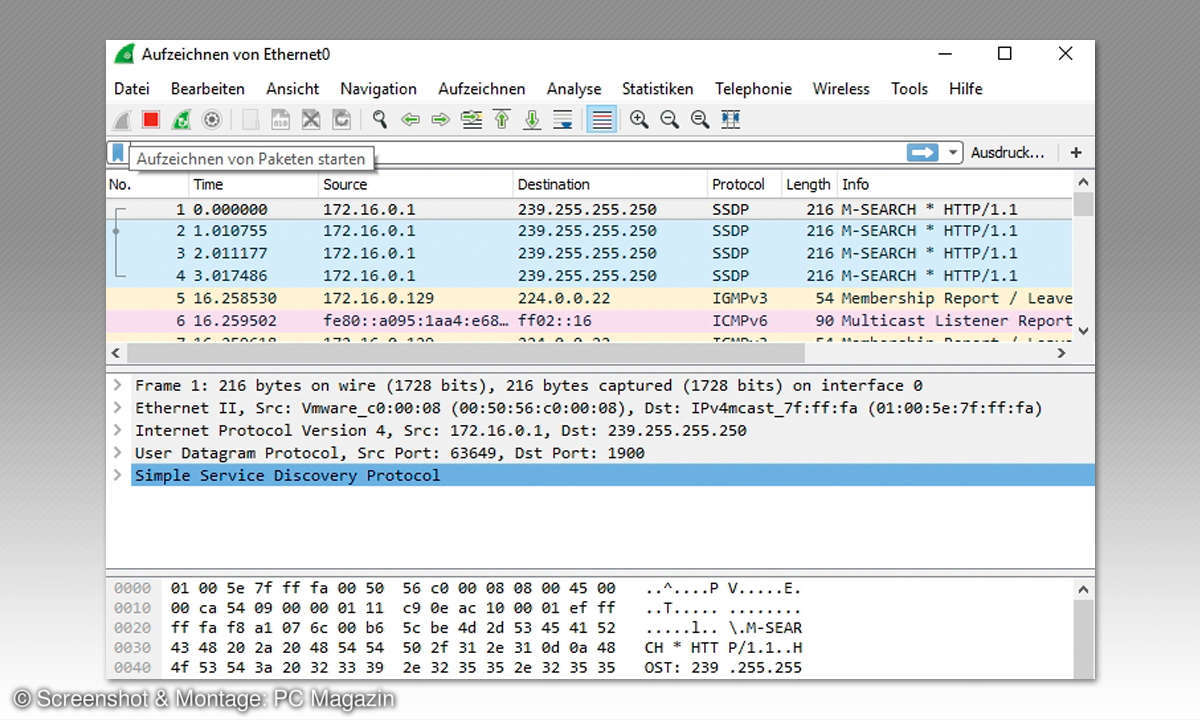Viewport: 1200px width, 720px height.
Task: Click the reload capture file icon
Action: click(341, 120)
